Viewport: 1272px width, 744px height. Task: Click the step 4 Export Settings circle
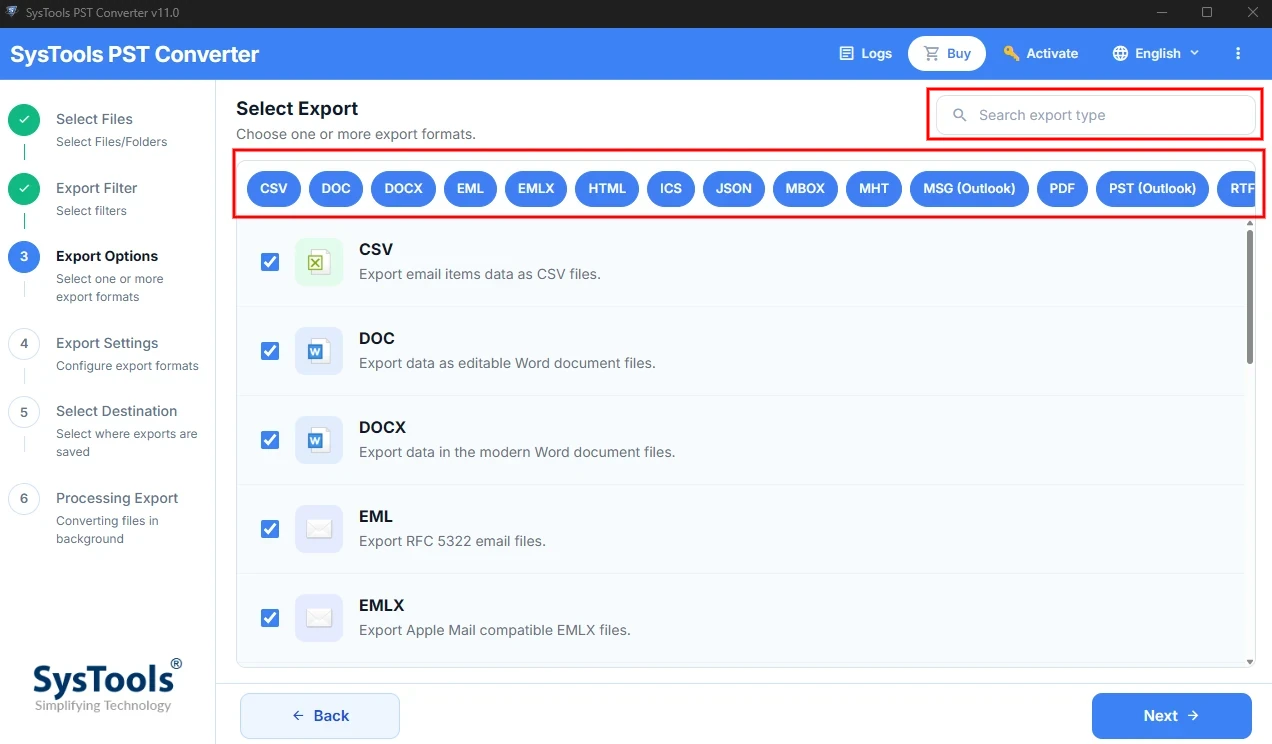coord(24,344)
